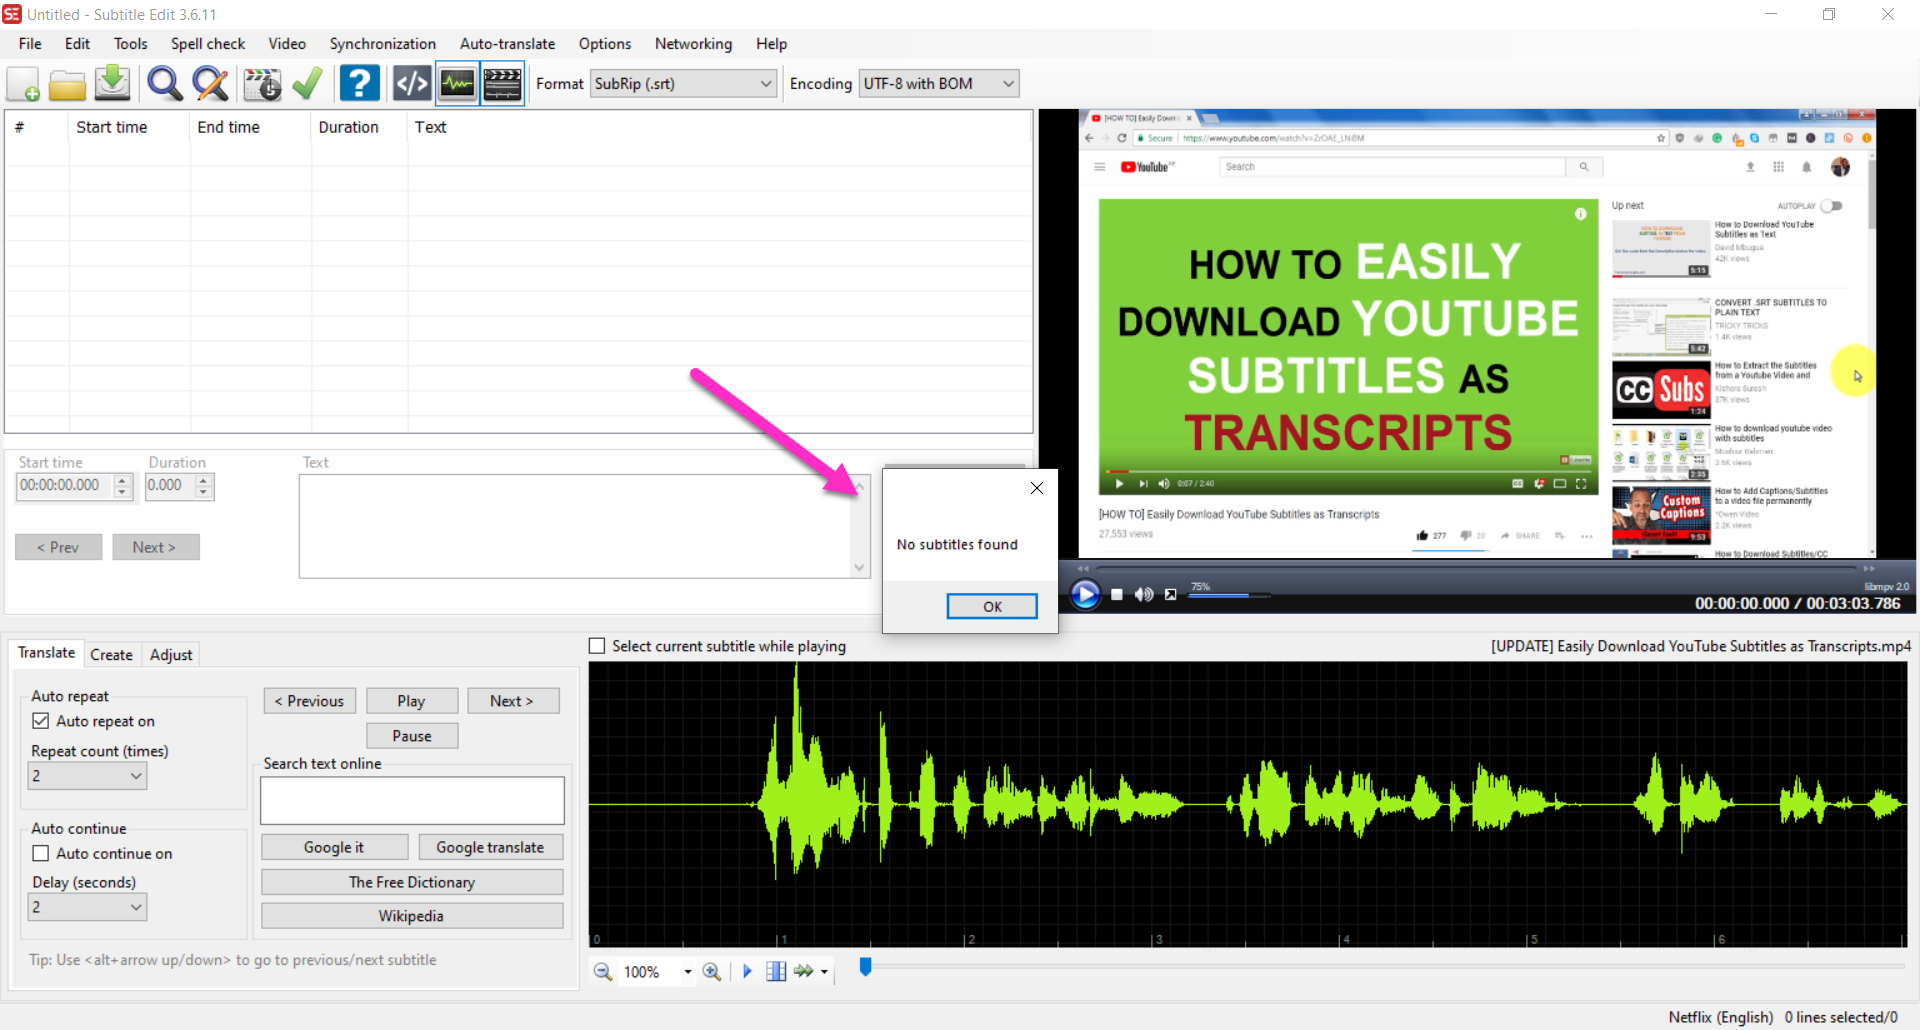Image resolution: width=1920 pixels, height=1030 pixels.
Task: Click the waveform spectrogram grid icon
Action: coord(776,971)
